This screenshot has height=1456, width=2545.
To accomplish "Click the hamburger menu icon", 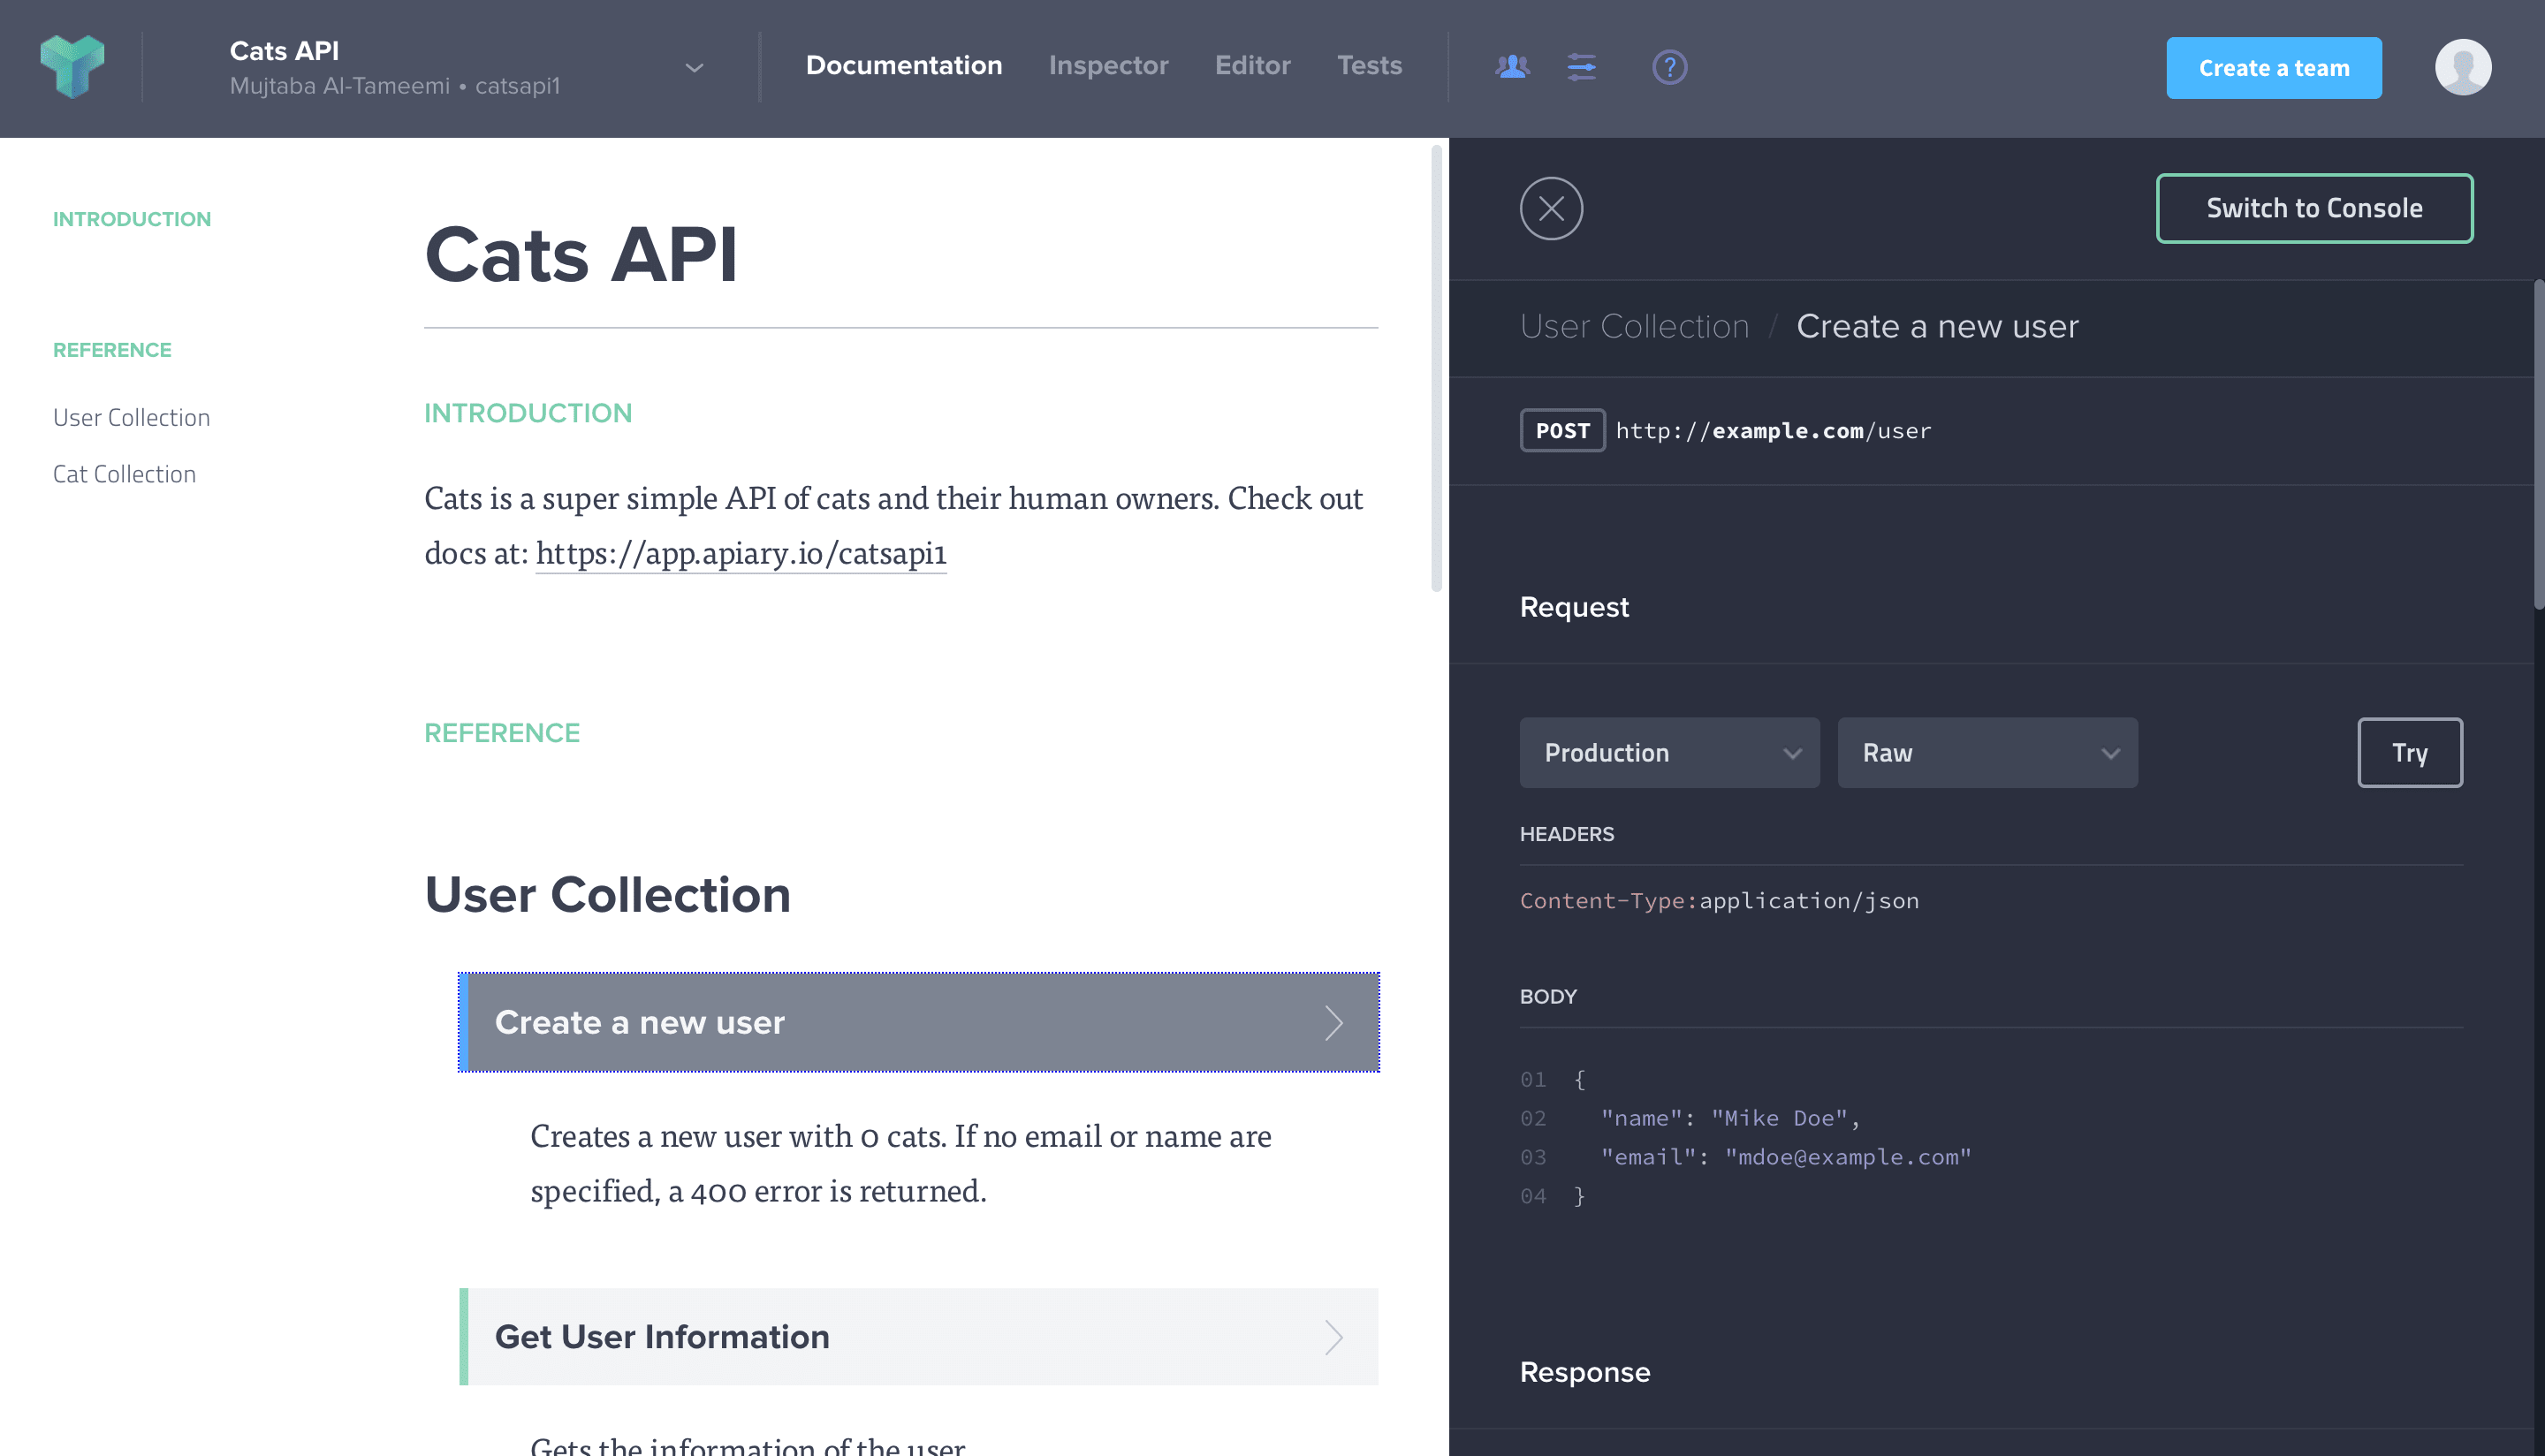I will [x=1580, y=64].
